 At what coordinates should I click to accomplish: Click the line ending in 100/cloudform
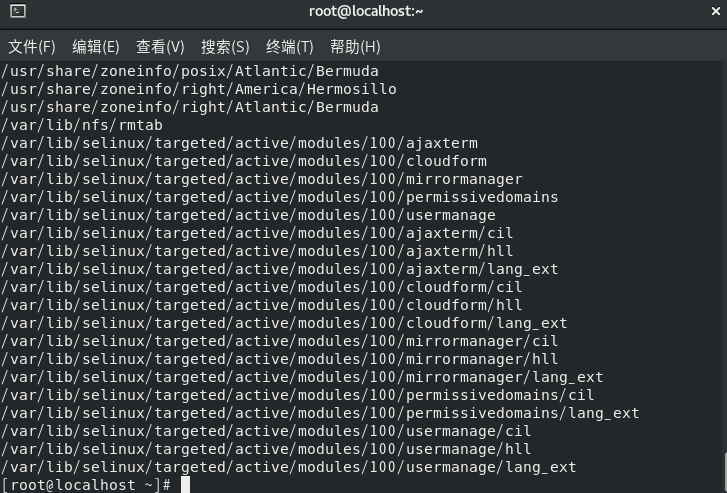(244, 161)
